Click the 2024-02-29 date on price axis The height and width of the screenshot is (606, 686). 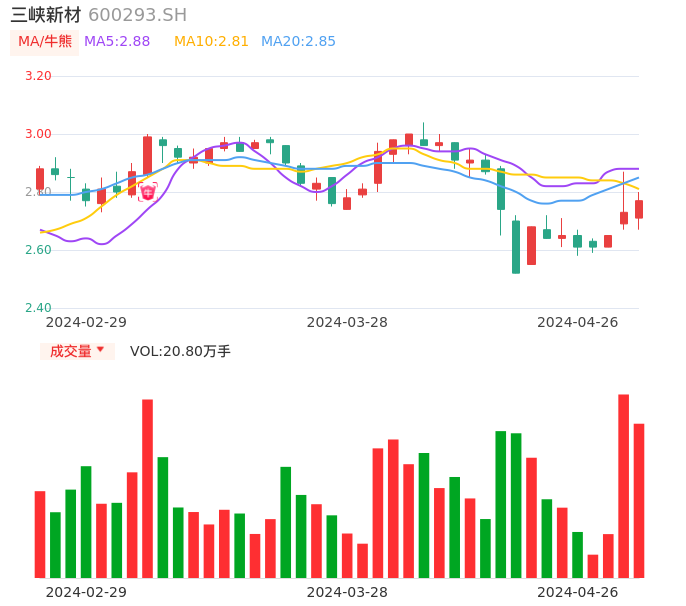[x=86, y=322]
